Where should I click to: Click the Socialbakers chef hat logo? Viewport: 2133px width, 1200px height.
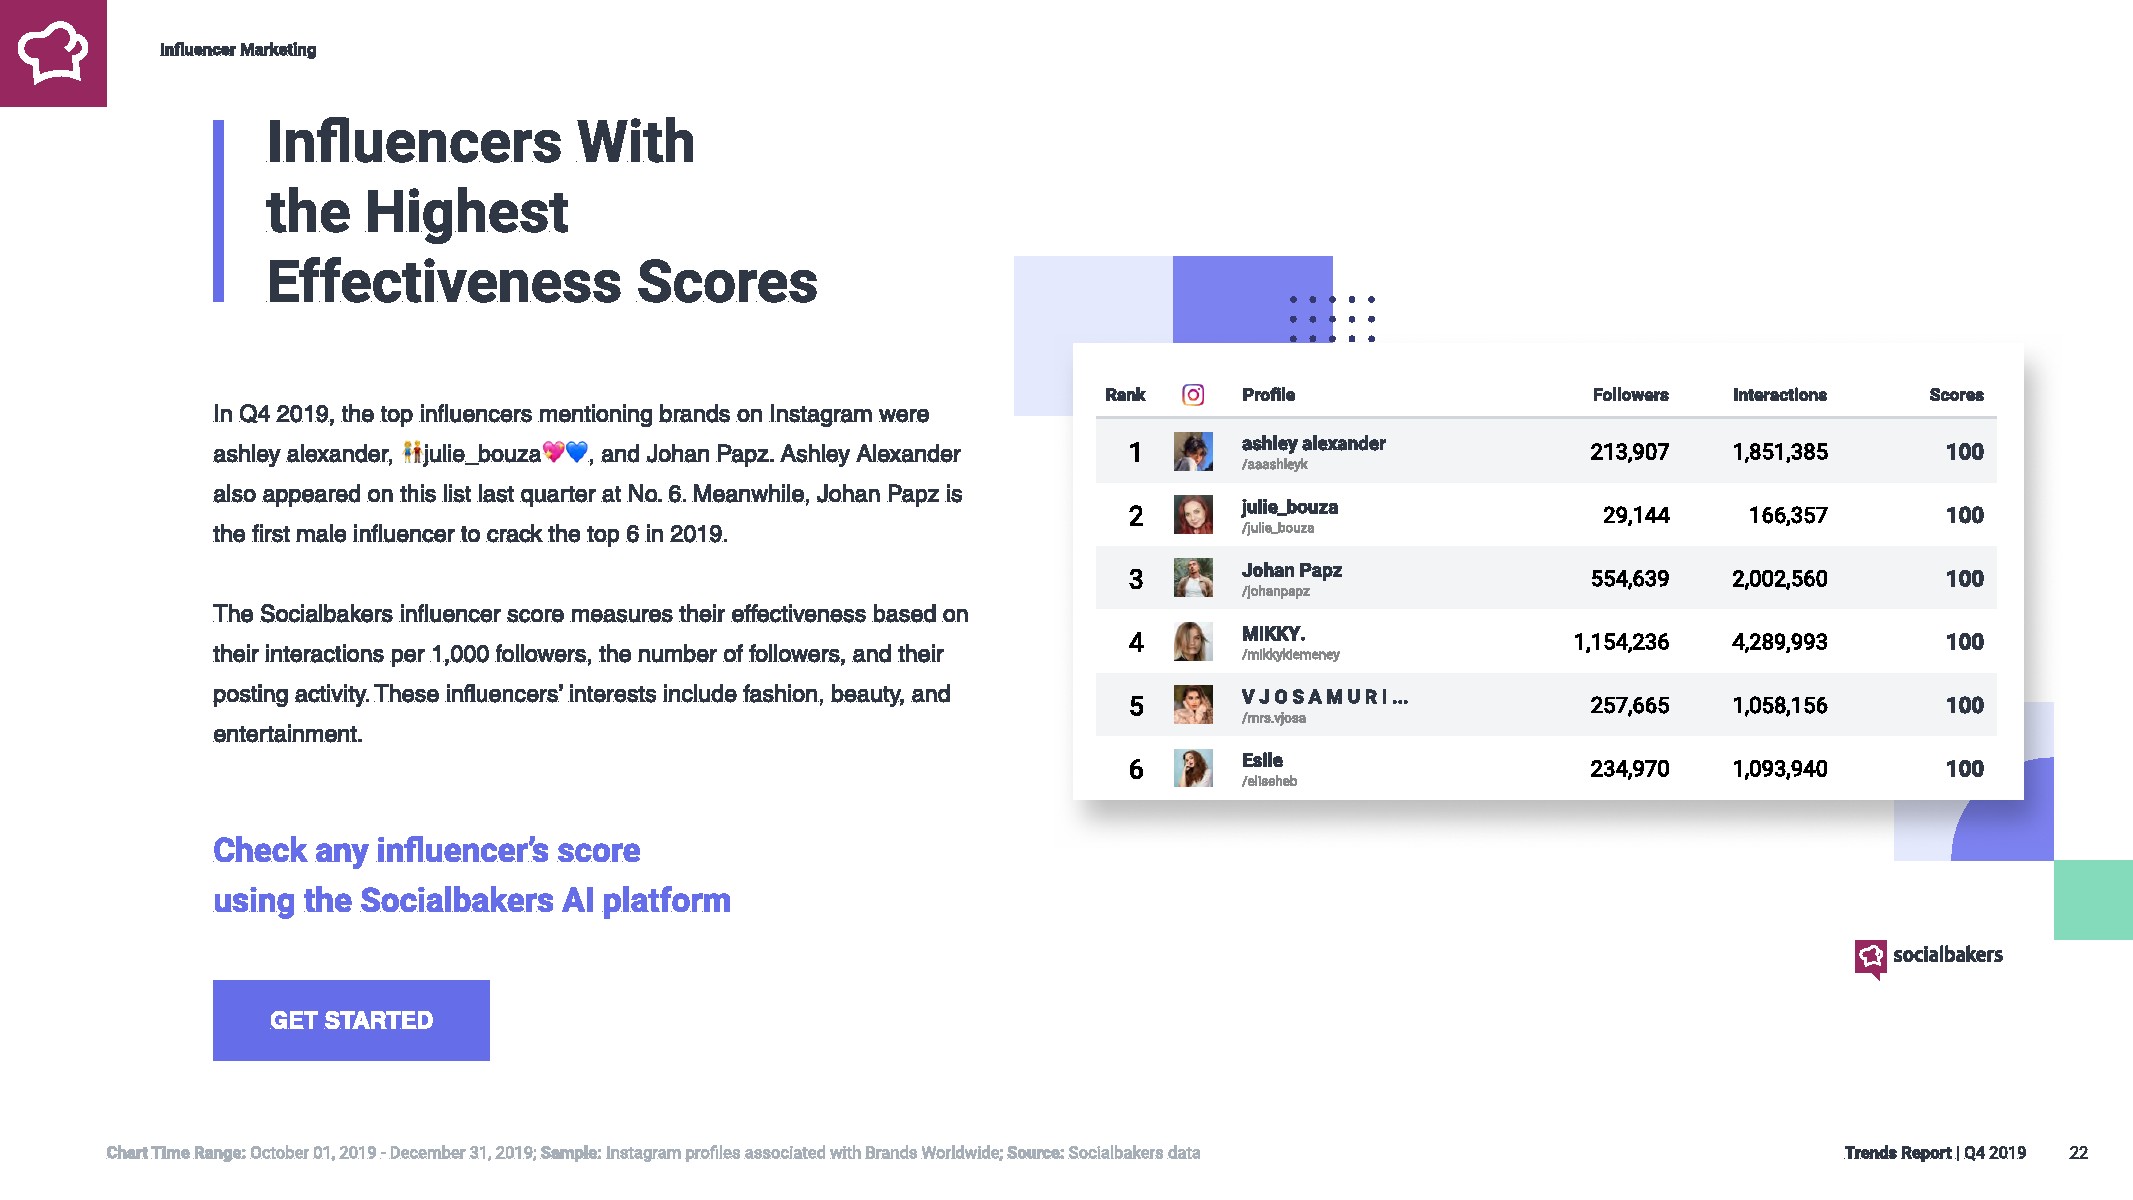(x=53, y=53)
